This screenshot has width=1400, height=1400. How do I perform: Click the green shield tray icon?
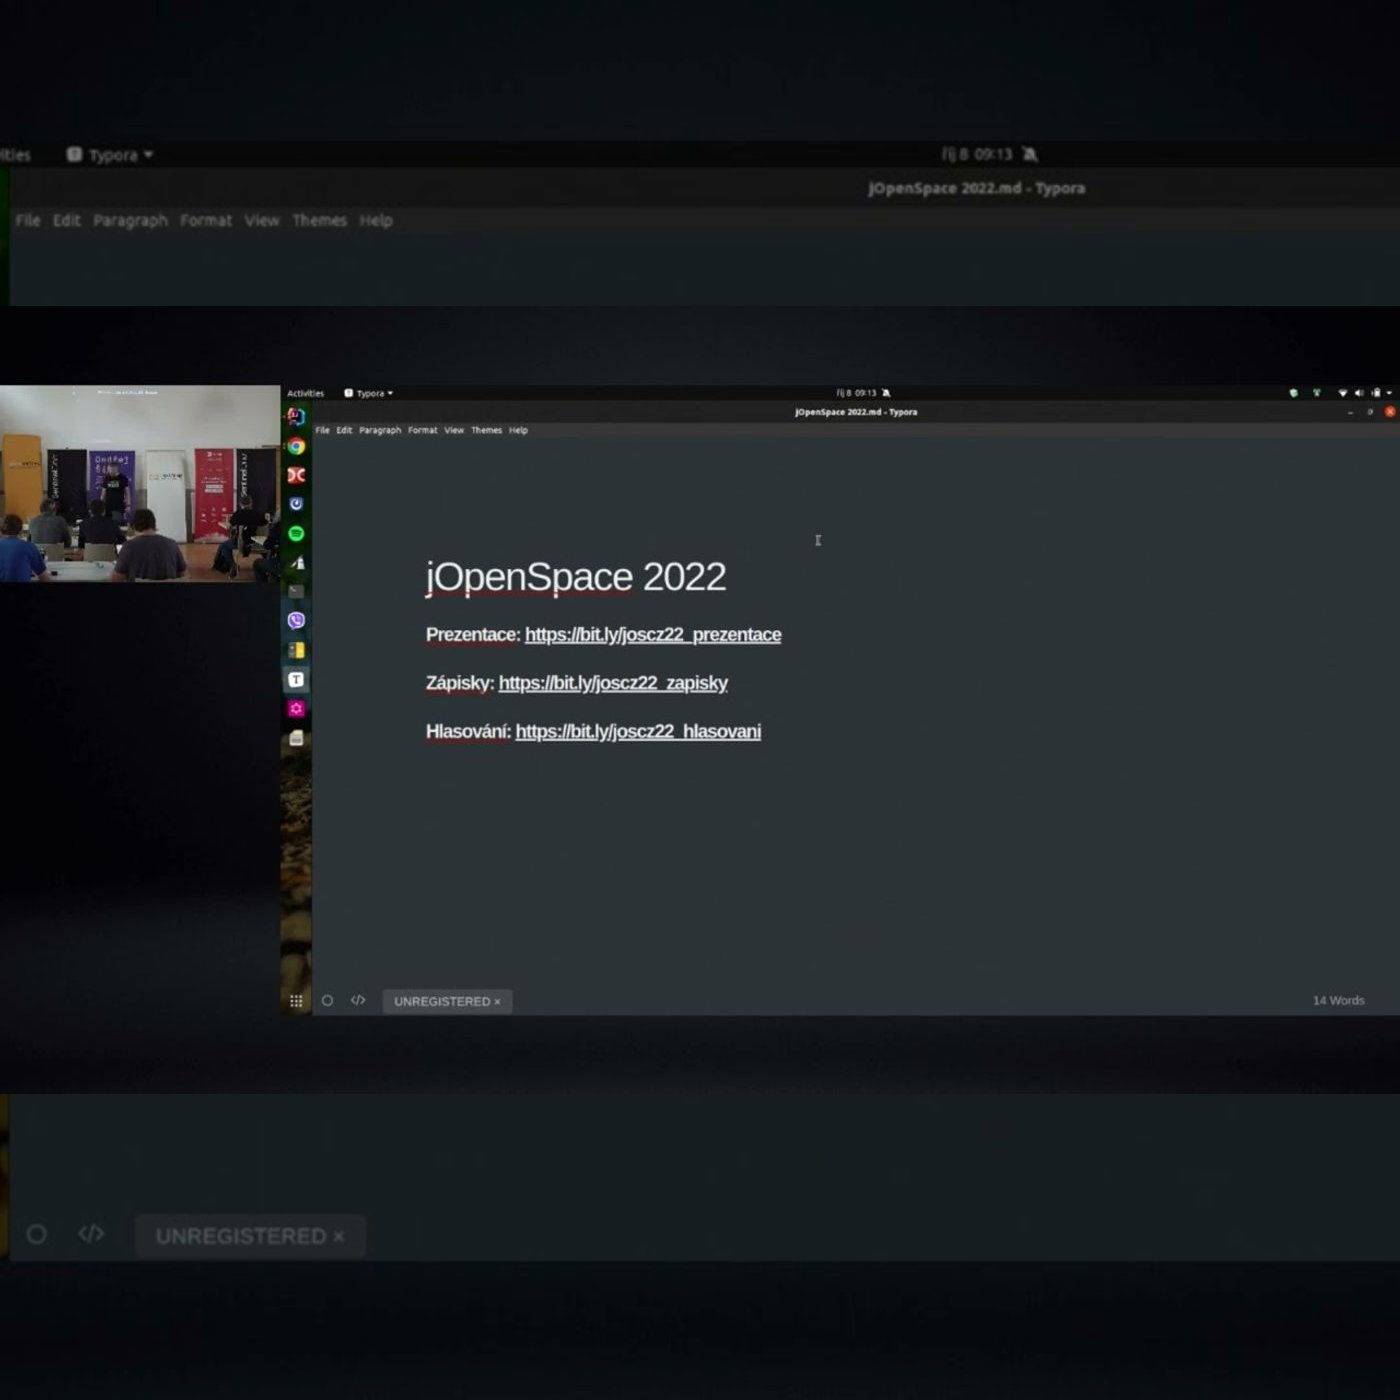tap(1294, 393)
